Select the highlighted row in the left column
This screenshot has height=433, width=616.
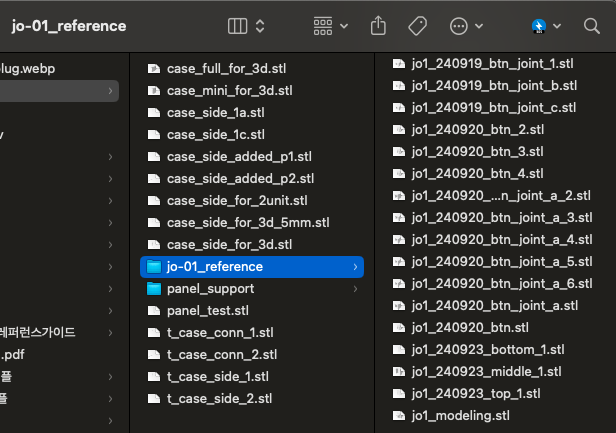59,91
